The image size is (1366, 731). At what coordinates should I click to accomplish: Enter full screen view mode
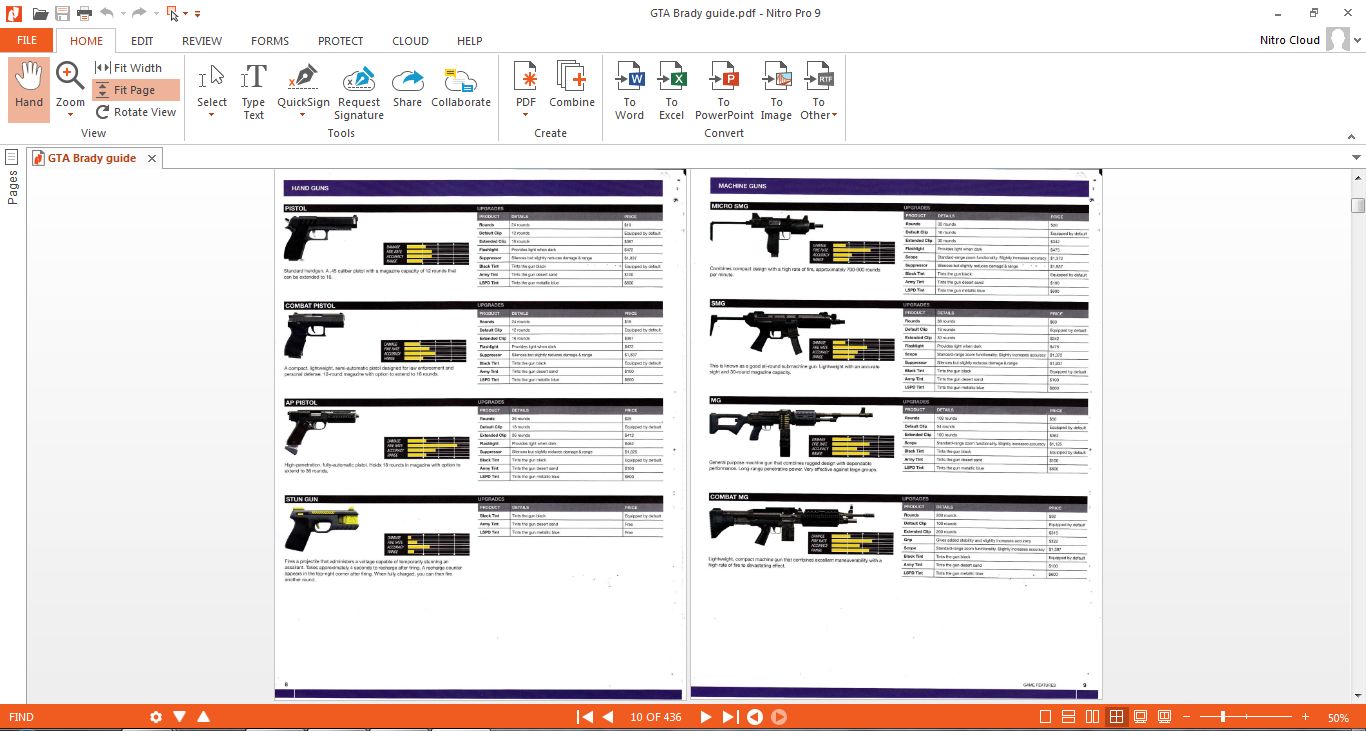point(1138,717)
